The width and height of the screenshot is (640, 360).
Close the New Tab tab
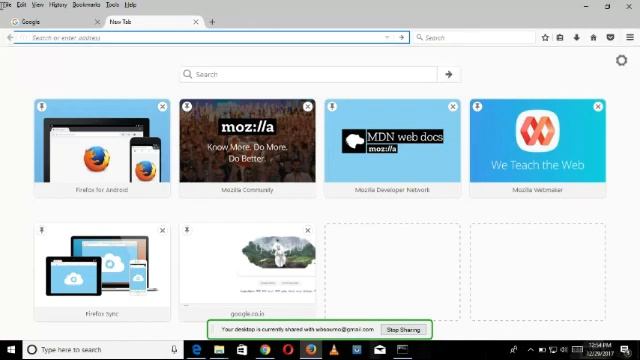[196, 22]
